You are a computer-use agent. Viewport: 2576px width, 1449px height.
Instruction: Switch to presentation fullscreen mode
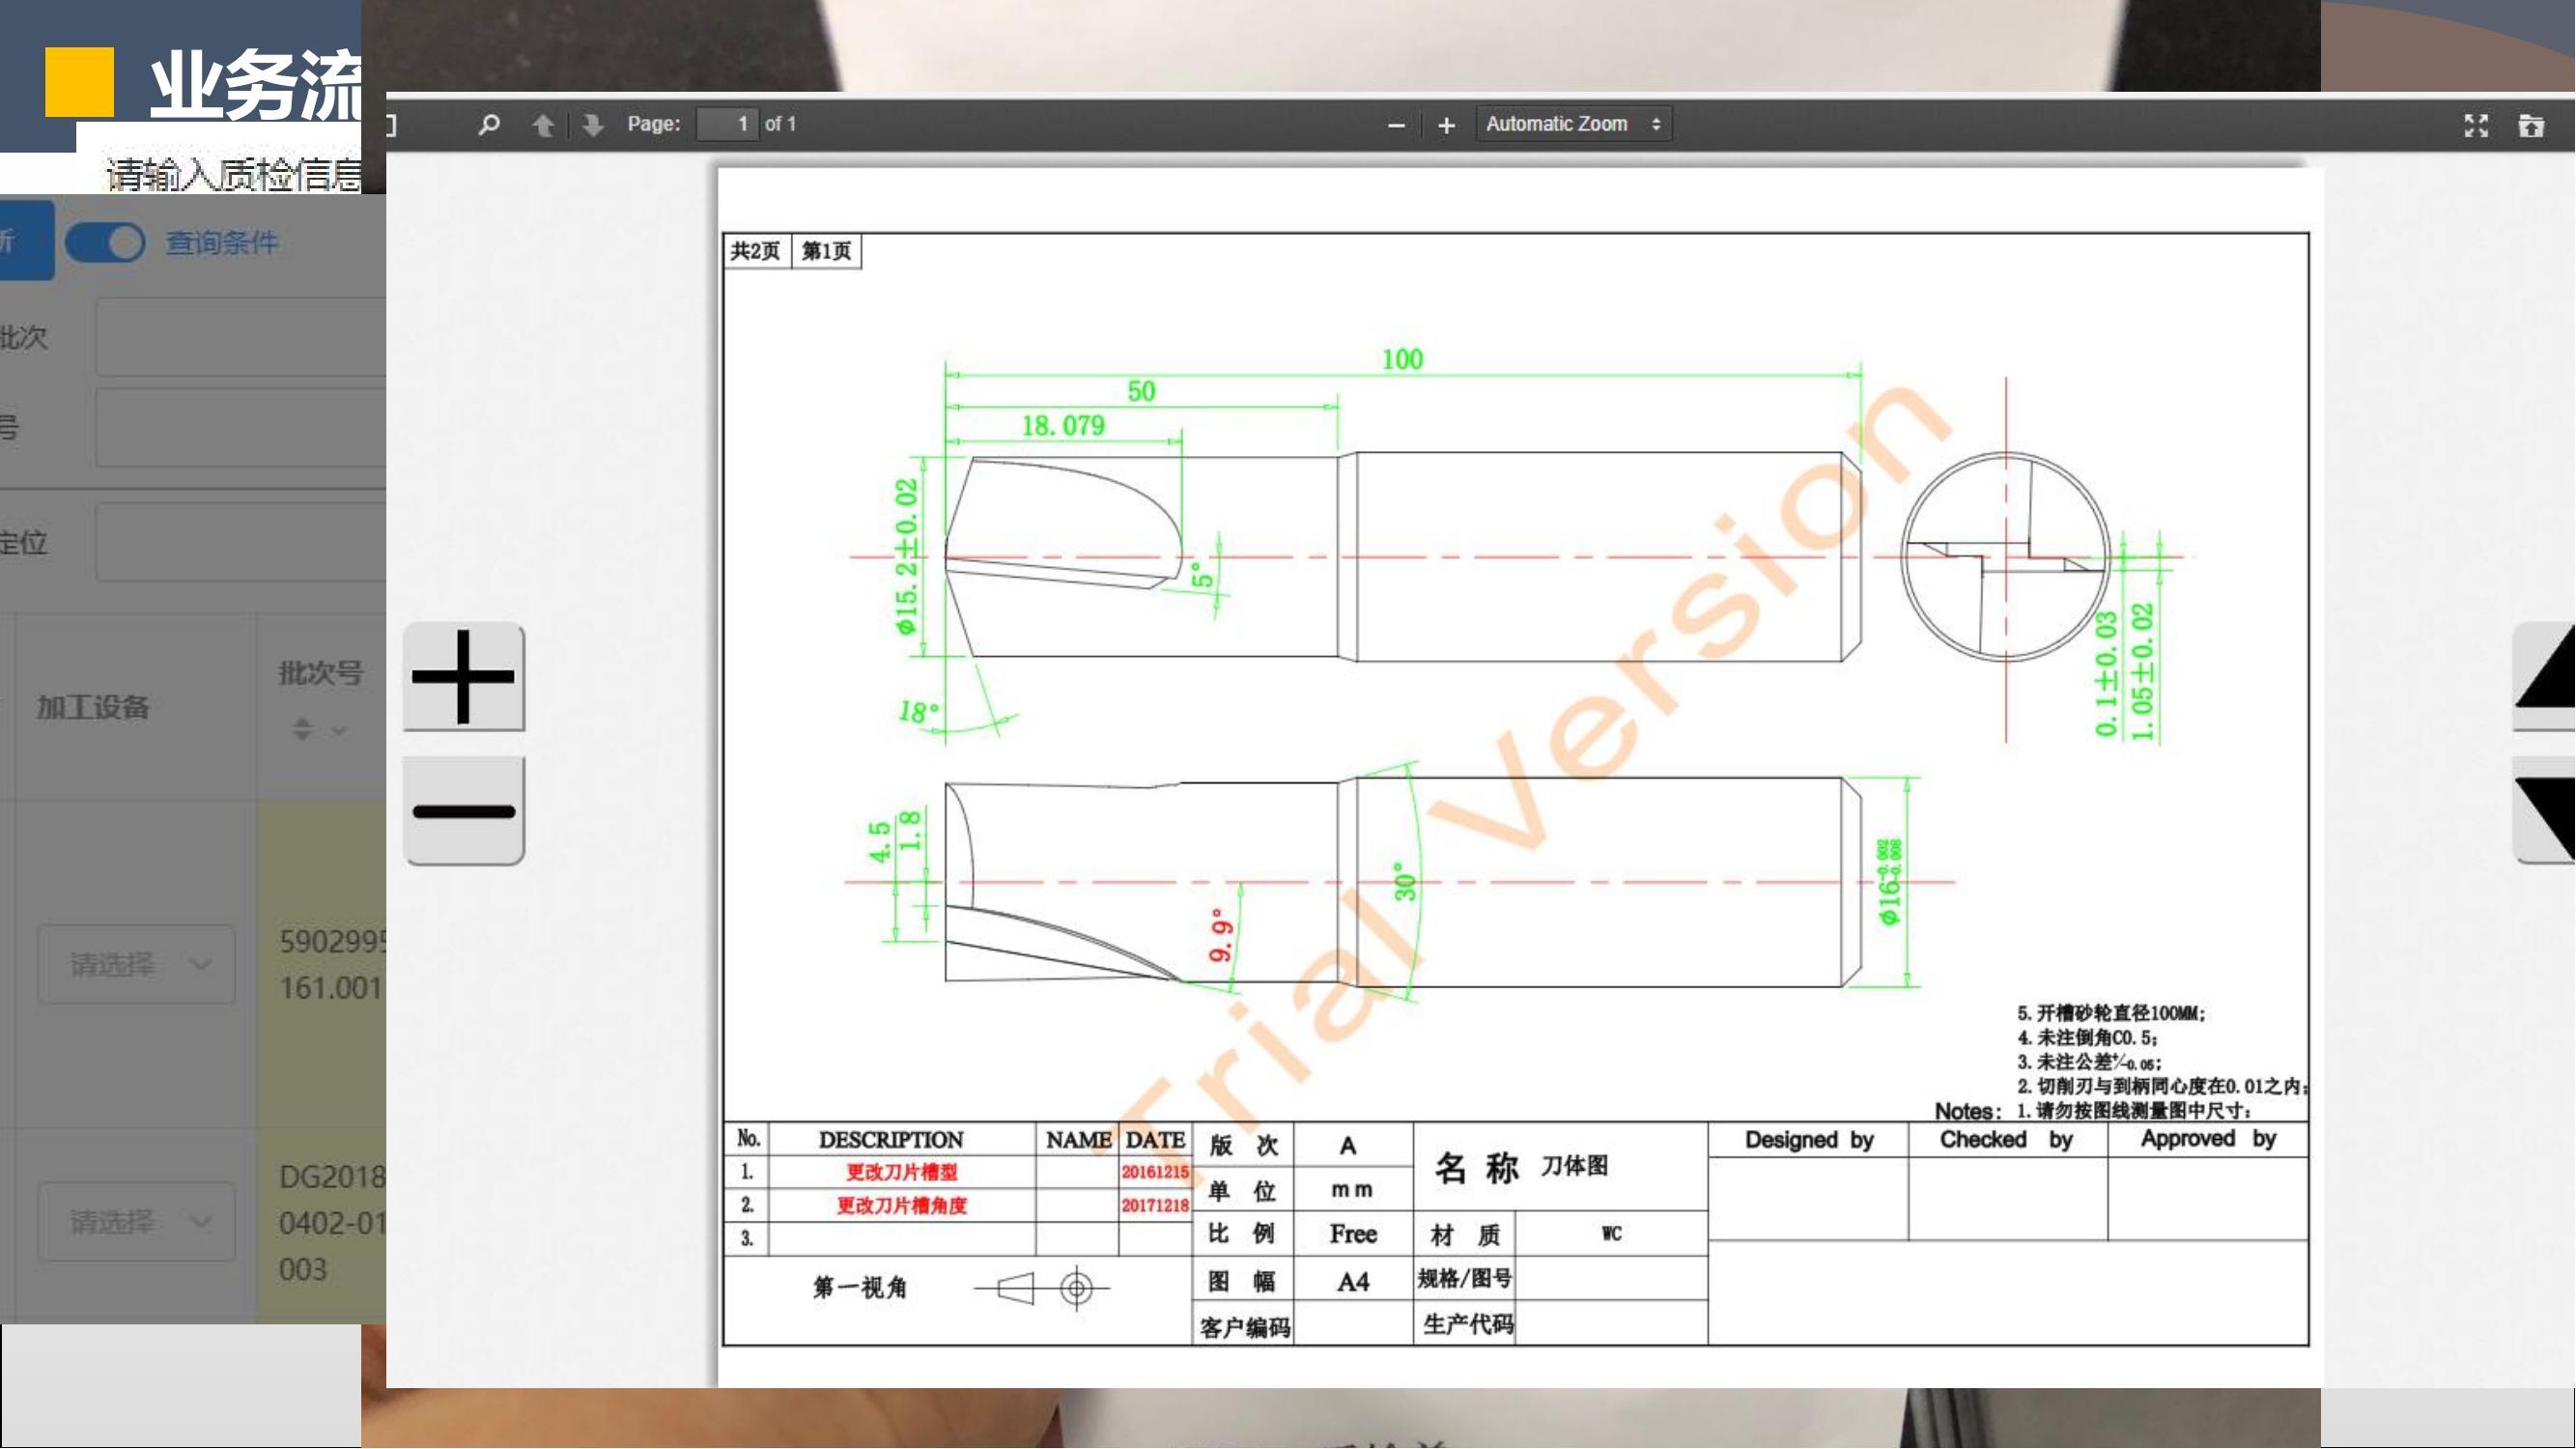[2476, 125]
